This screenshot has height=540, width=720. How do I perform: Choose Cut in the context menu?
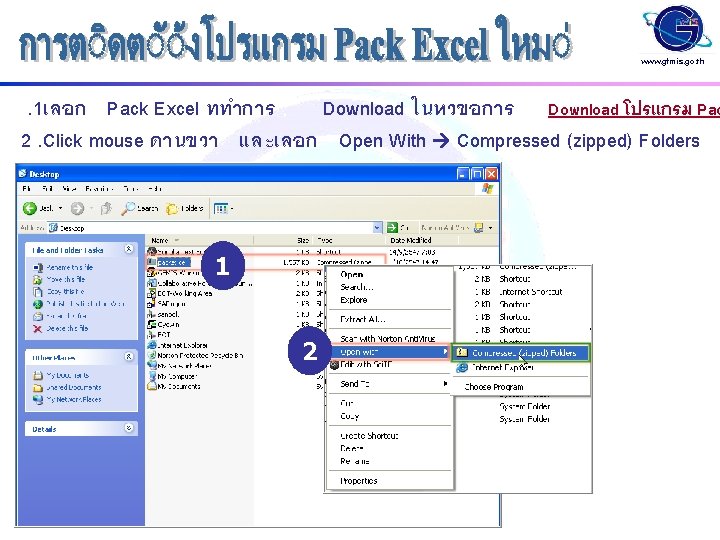(390, 403)
